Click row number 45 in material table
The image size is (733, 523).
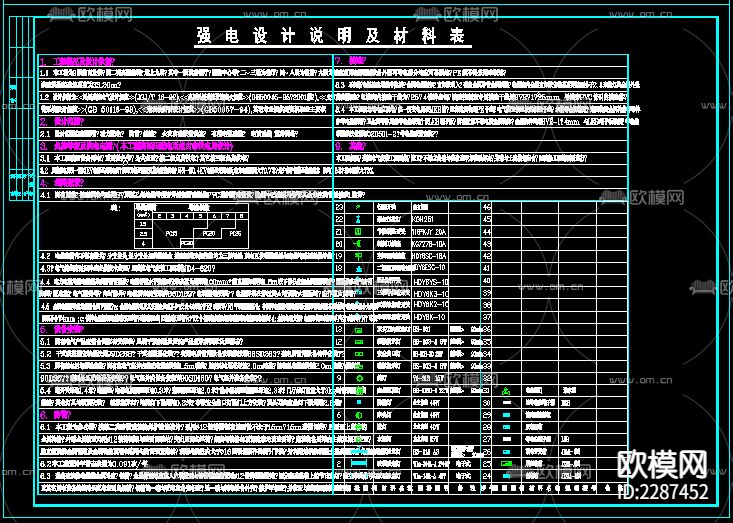point(487,219)
